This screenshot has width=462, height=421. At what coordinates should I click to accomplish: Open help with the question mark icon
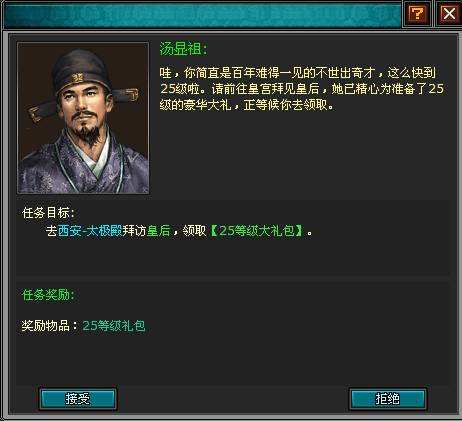tap(417, 14)
